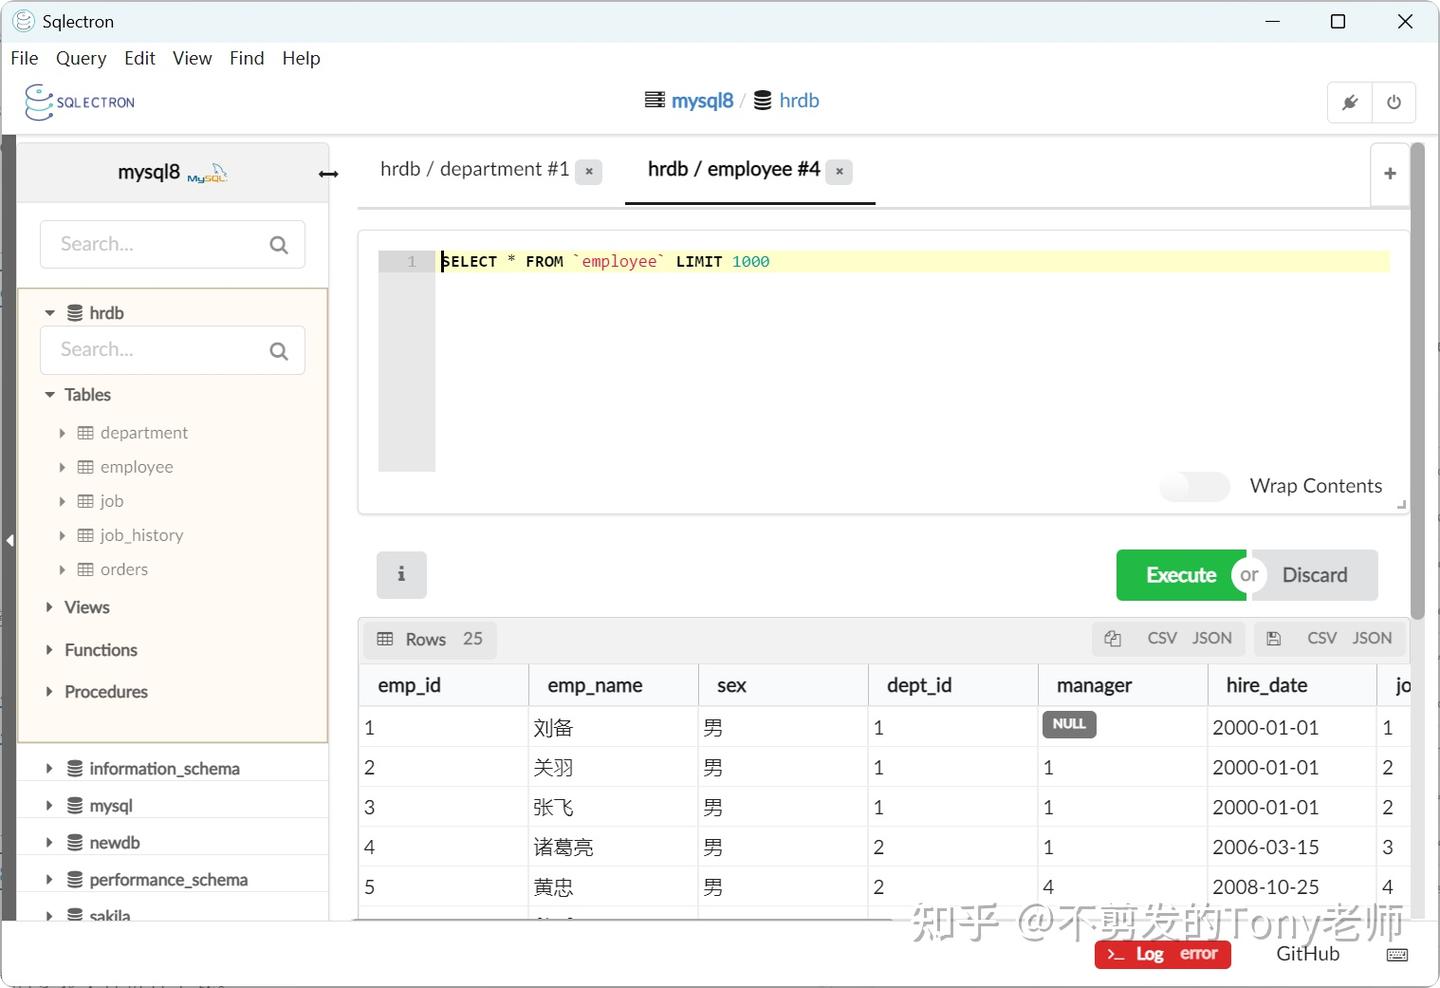The image size is (1440, 988).
Task: Collapse the Tables section
Action: (50, 395)
